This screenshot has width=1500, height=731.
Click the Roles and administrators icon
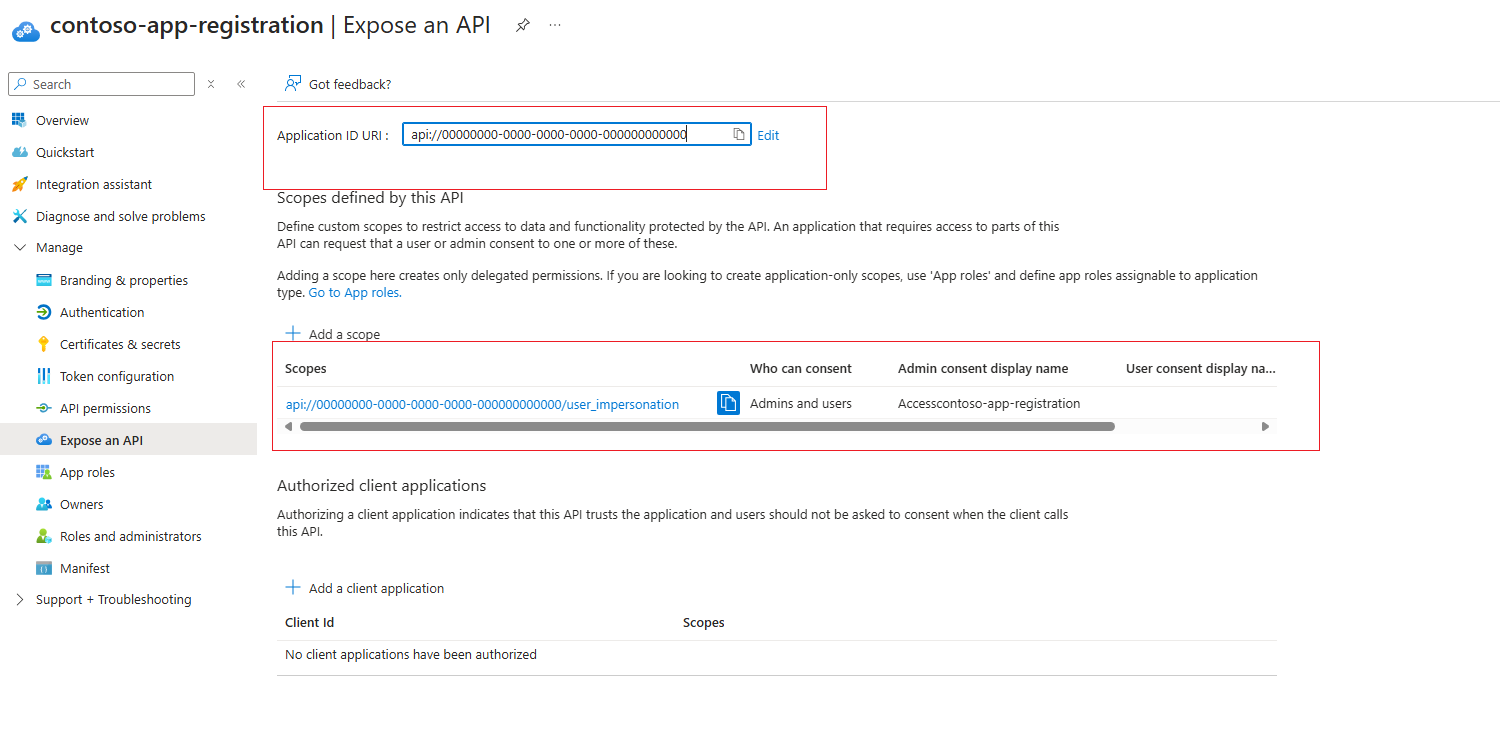tap(43, 536)
